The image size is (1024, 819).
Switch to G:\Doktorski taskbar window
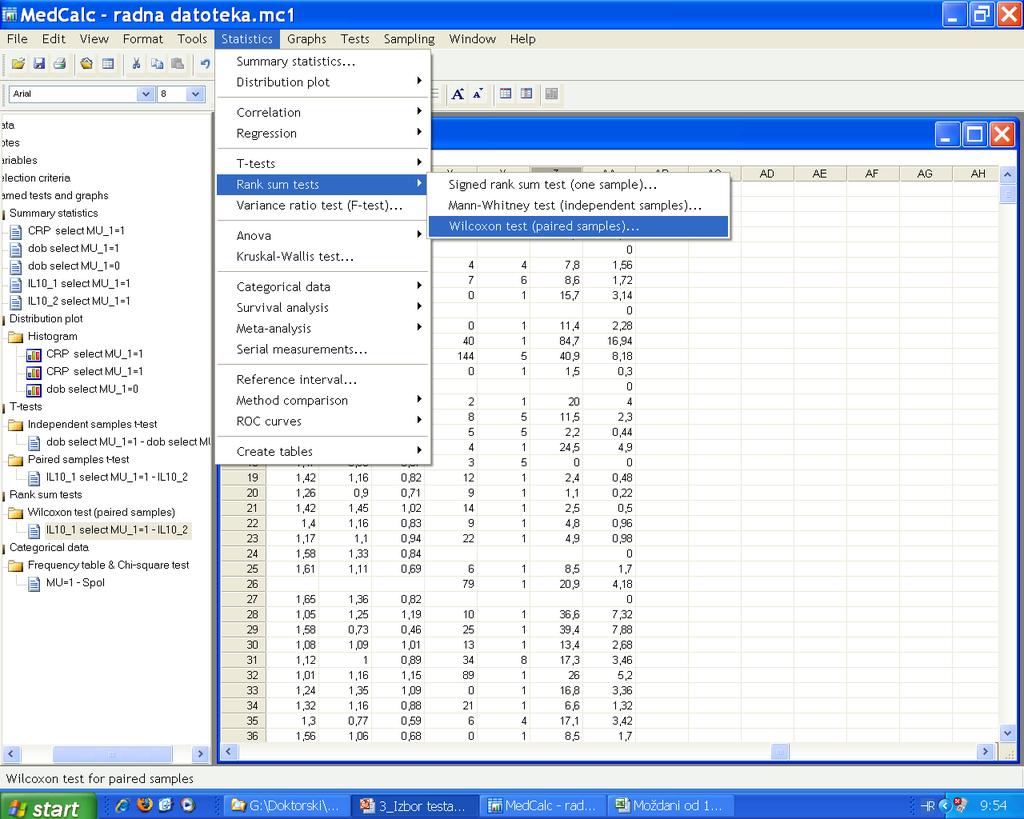pos(286,806)
